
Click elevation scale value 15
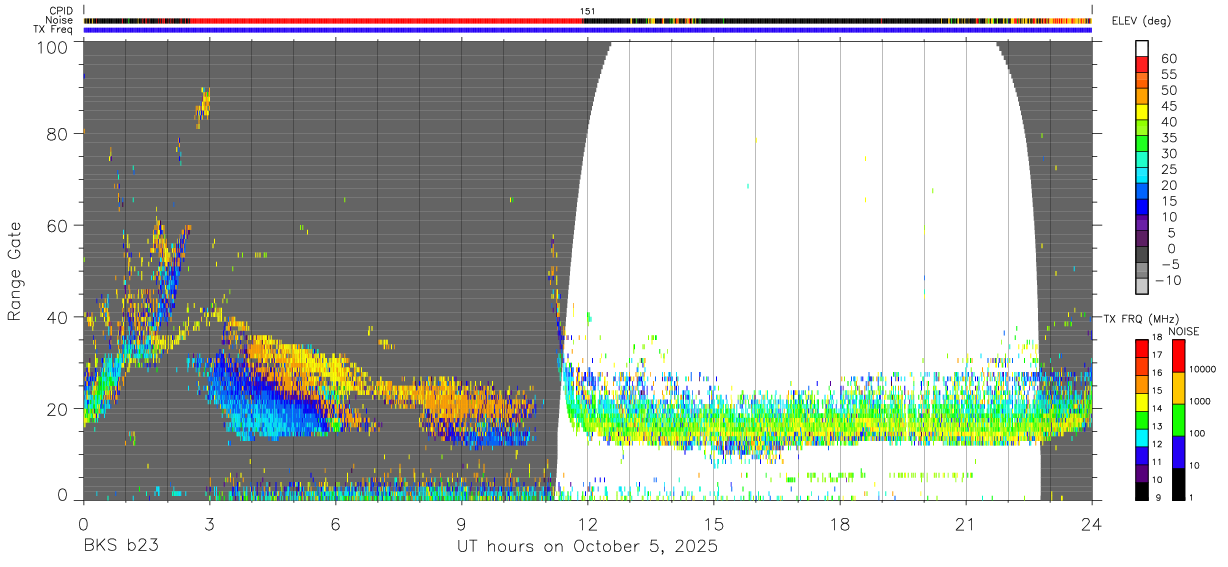point(1167,201)
